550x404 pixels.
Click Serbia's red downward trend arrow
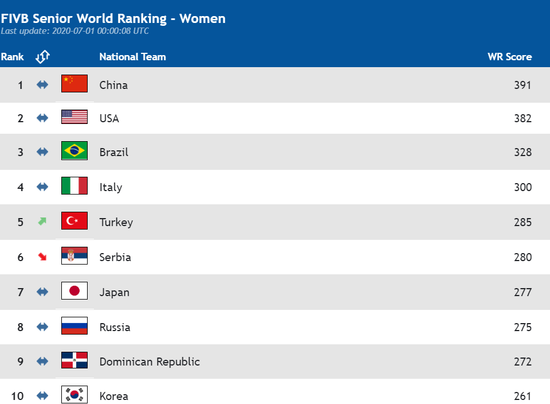click(x=42, y=257)
